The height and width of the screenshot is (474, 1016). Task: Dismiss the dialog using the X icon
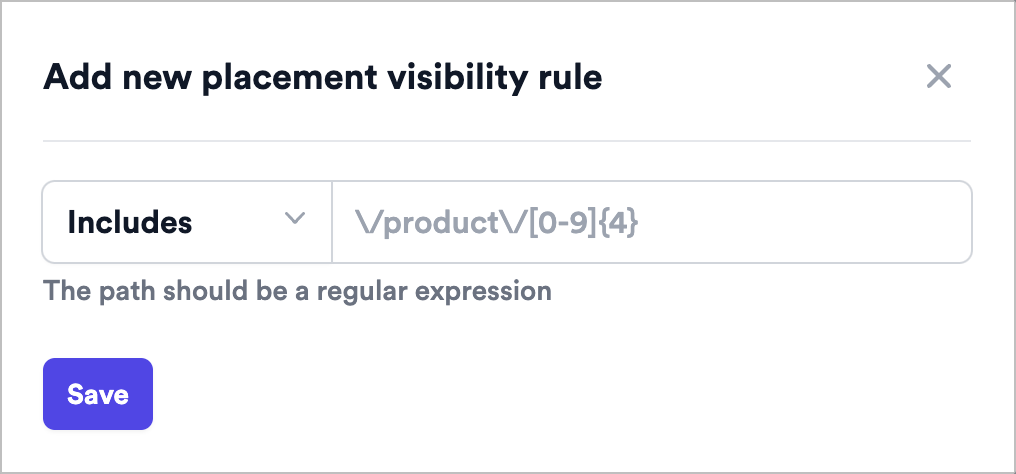coord(938,76)
